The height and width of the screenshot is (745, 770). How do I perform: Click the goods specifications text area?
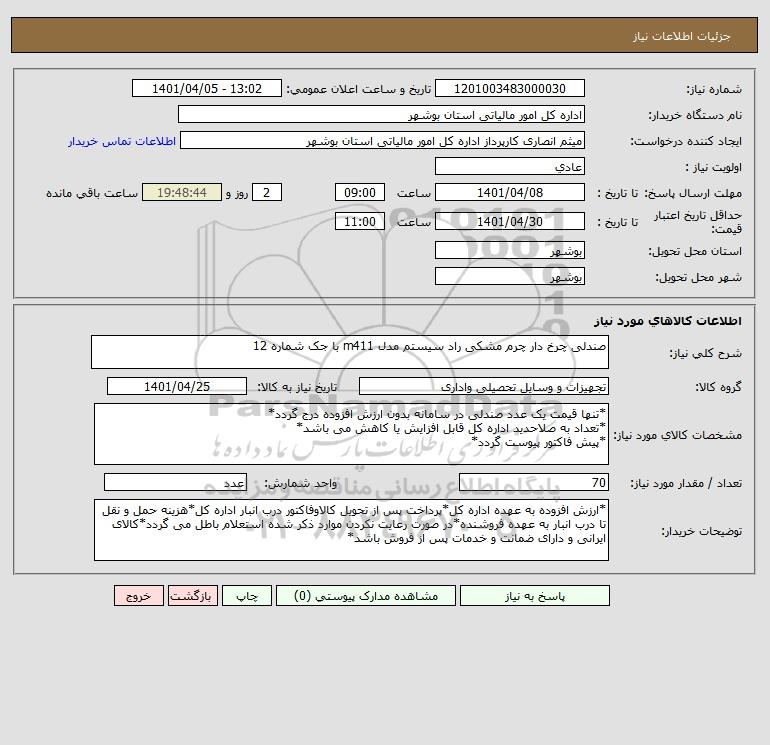click(351, 434)
